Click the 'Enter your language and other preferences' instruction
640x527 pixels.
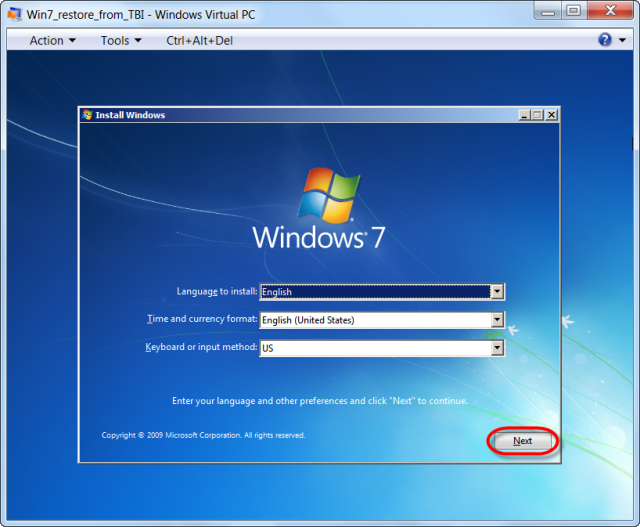[x=320, y=401]
